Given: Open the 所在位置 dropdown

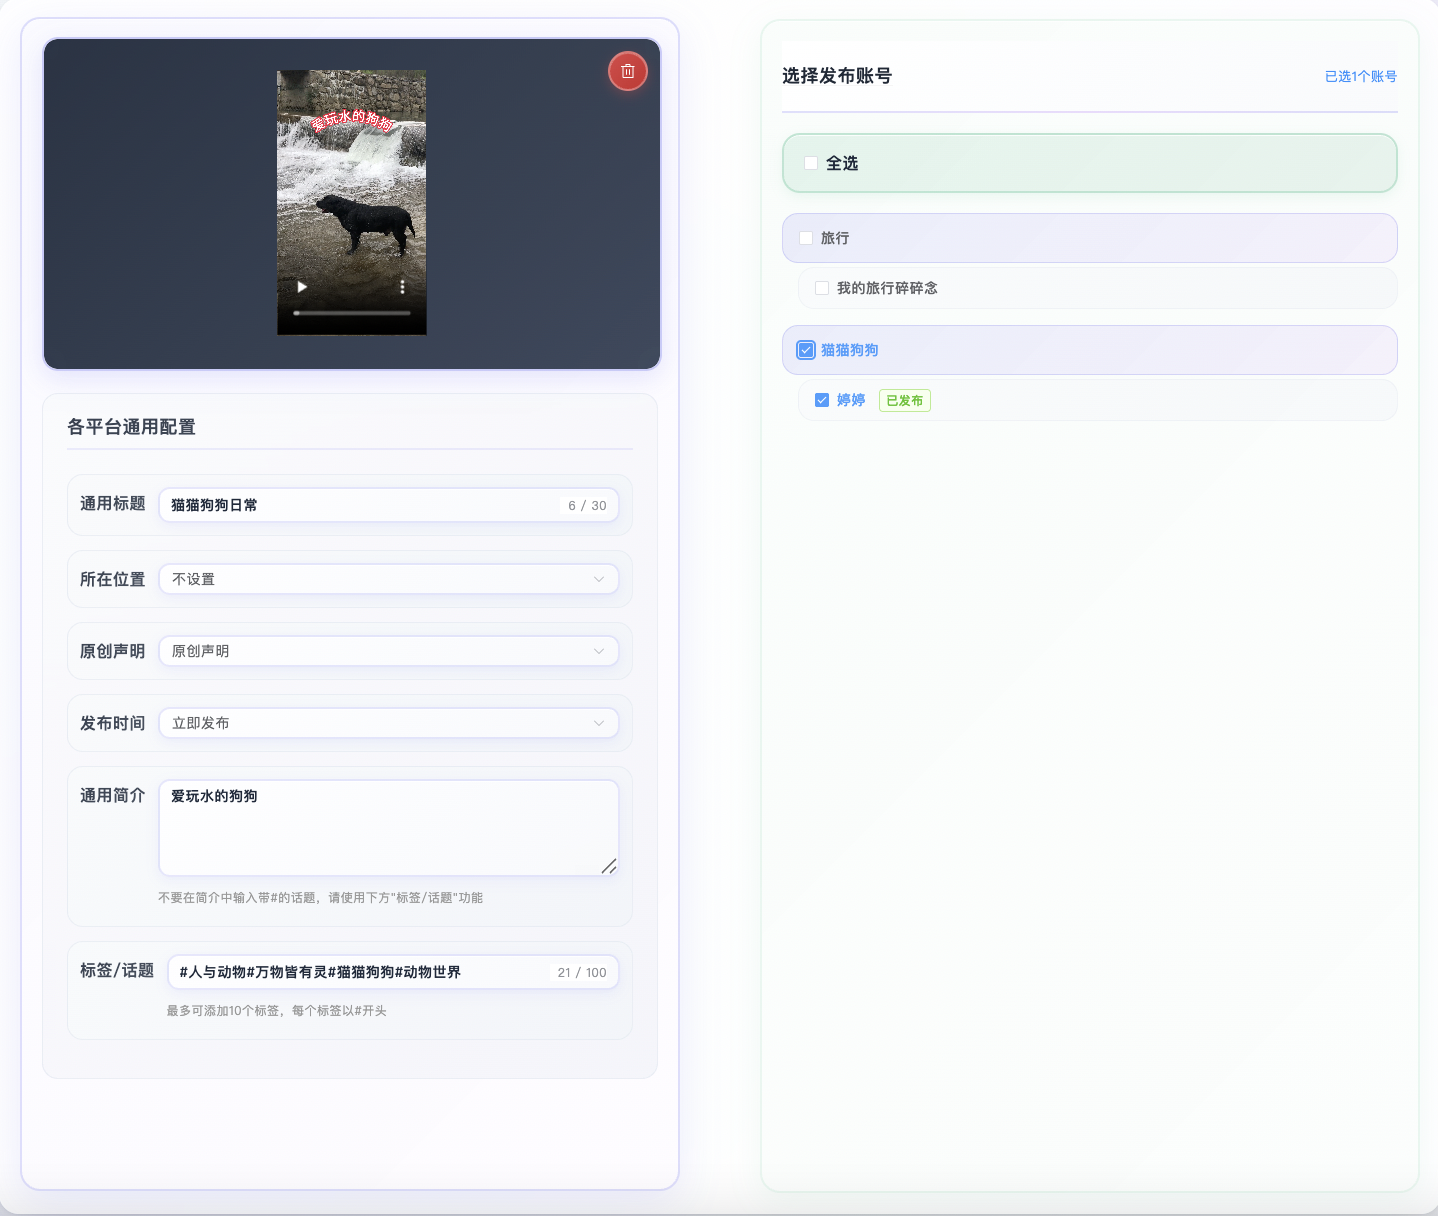Looking at the screenshot, I should [x=388, y=579].
